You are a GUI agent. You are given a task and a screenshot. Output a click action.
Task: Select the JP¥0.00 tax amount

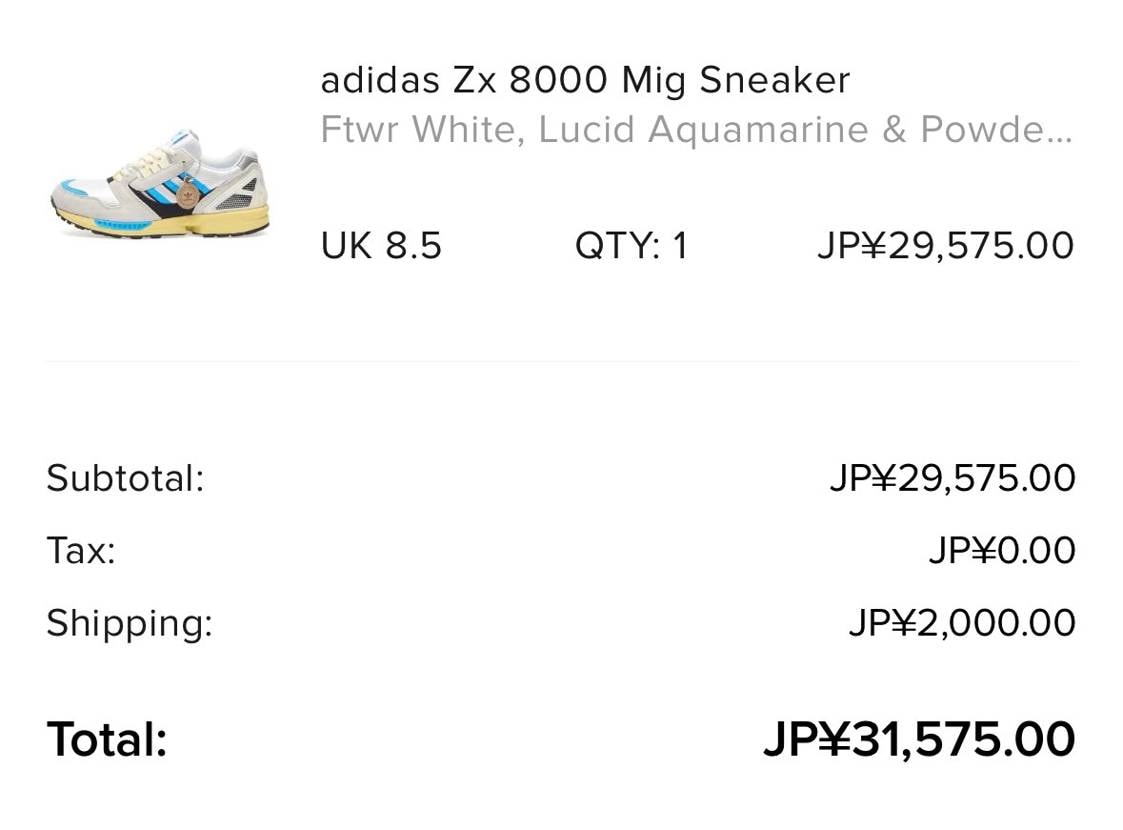pos(1001,551)
